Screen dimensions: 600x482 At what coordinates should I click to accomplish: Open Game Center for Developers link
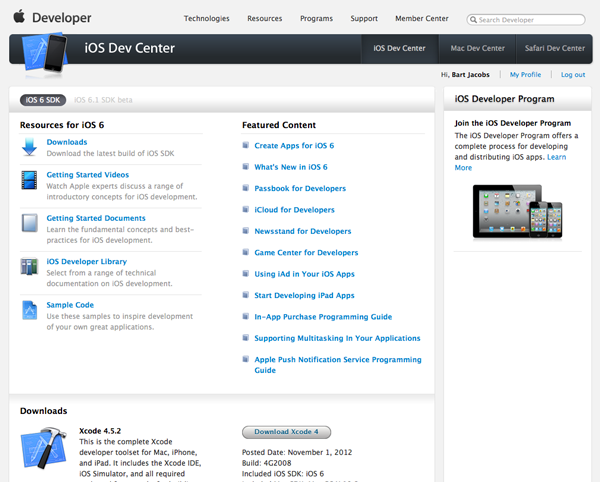(306, 252)
